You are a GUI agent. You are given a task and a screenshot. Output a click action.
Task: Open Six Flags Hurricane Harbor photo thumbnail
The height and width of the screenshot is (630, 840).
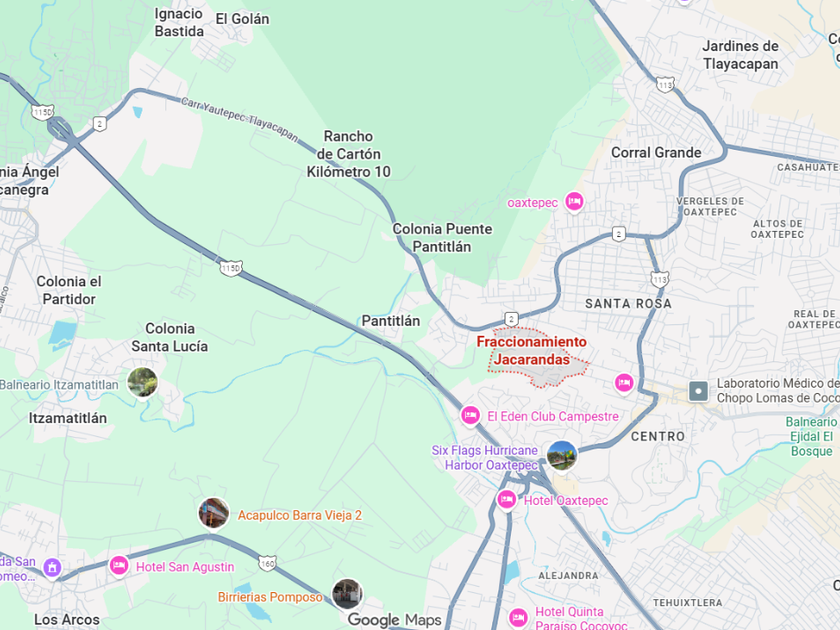pos(562,455)
